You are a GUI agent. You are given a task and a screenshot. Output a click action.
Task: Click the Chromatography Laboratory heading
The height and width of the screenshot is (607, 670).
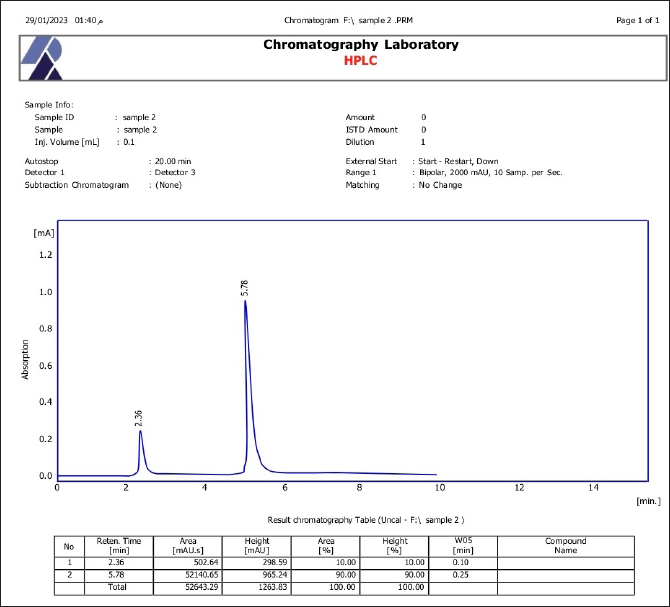[361, 44]
